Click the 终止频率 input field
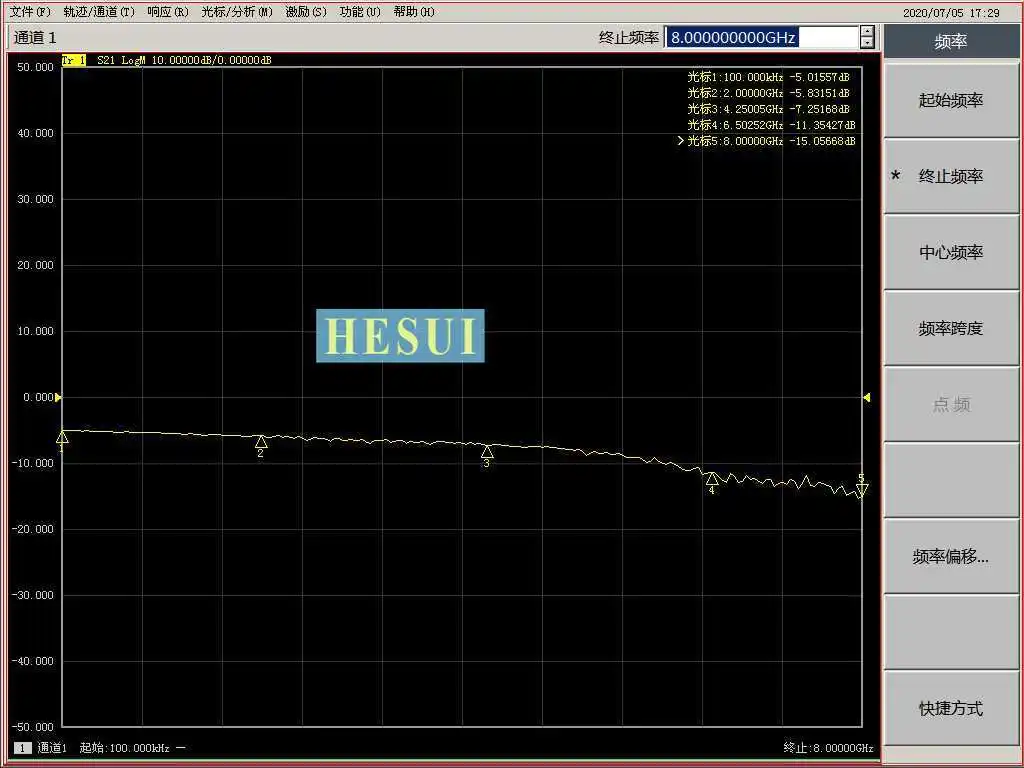The height and width of the screenshot is (768, 1024). [x=761, y=37]
